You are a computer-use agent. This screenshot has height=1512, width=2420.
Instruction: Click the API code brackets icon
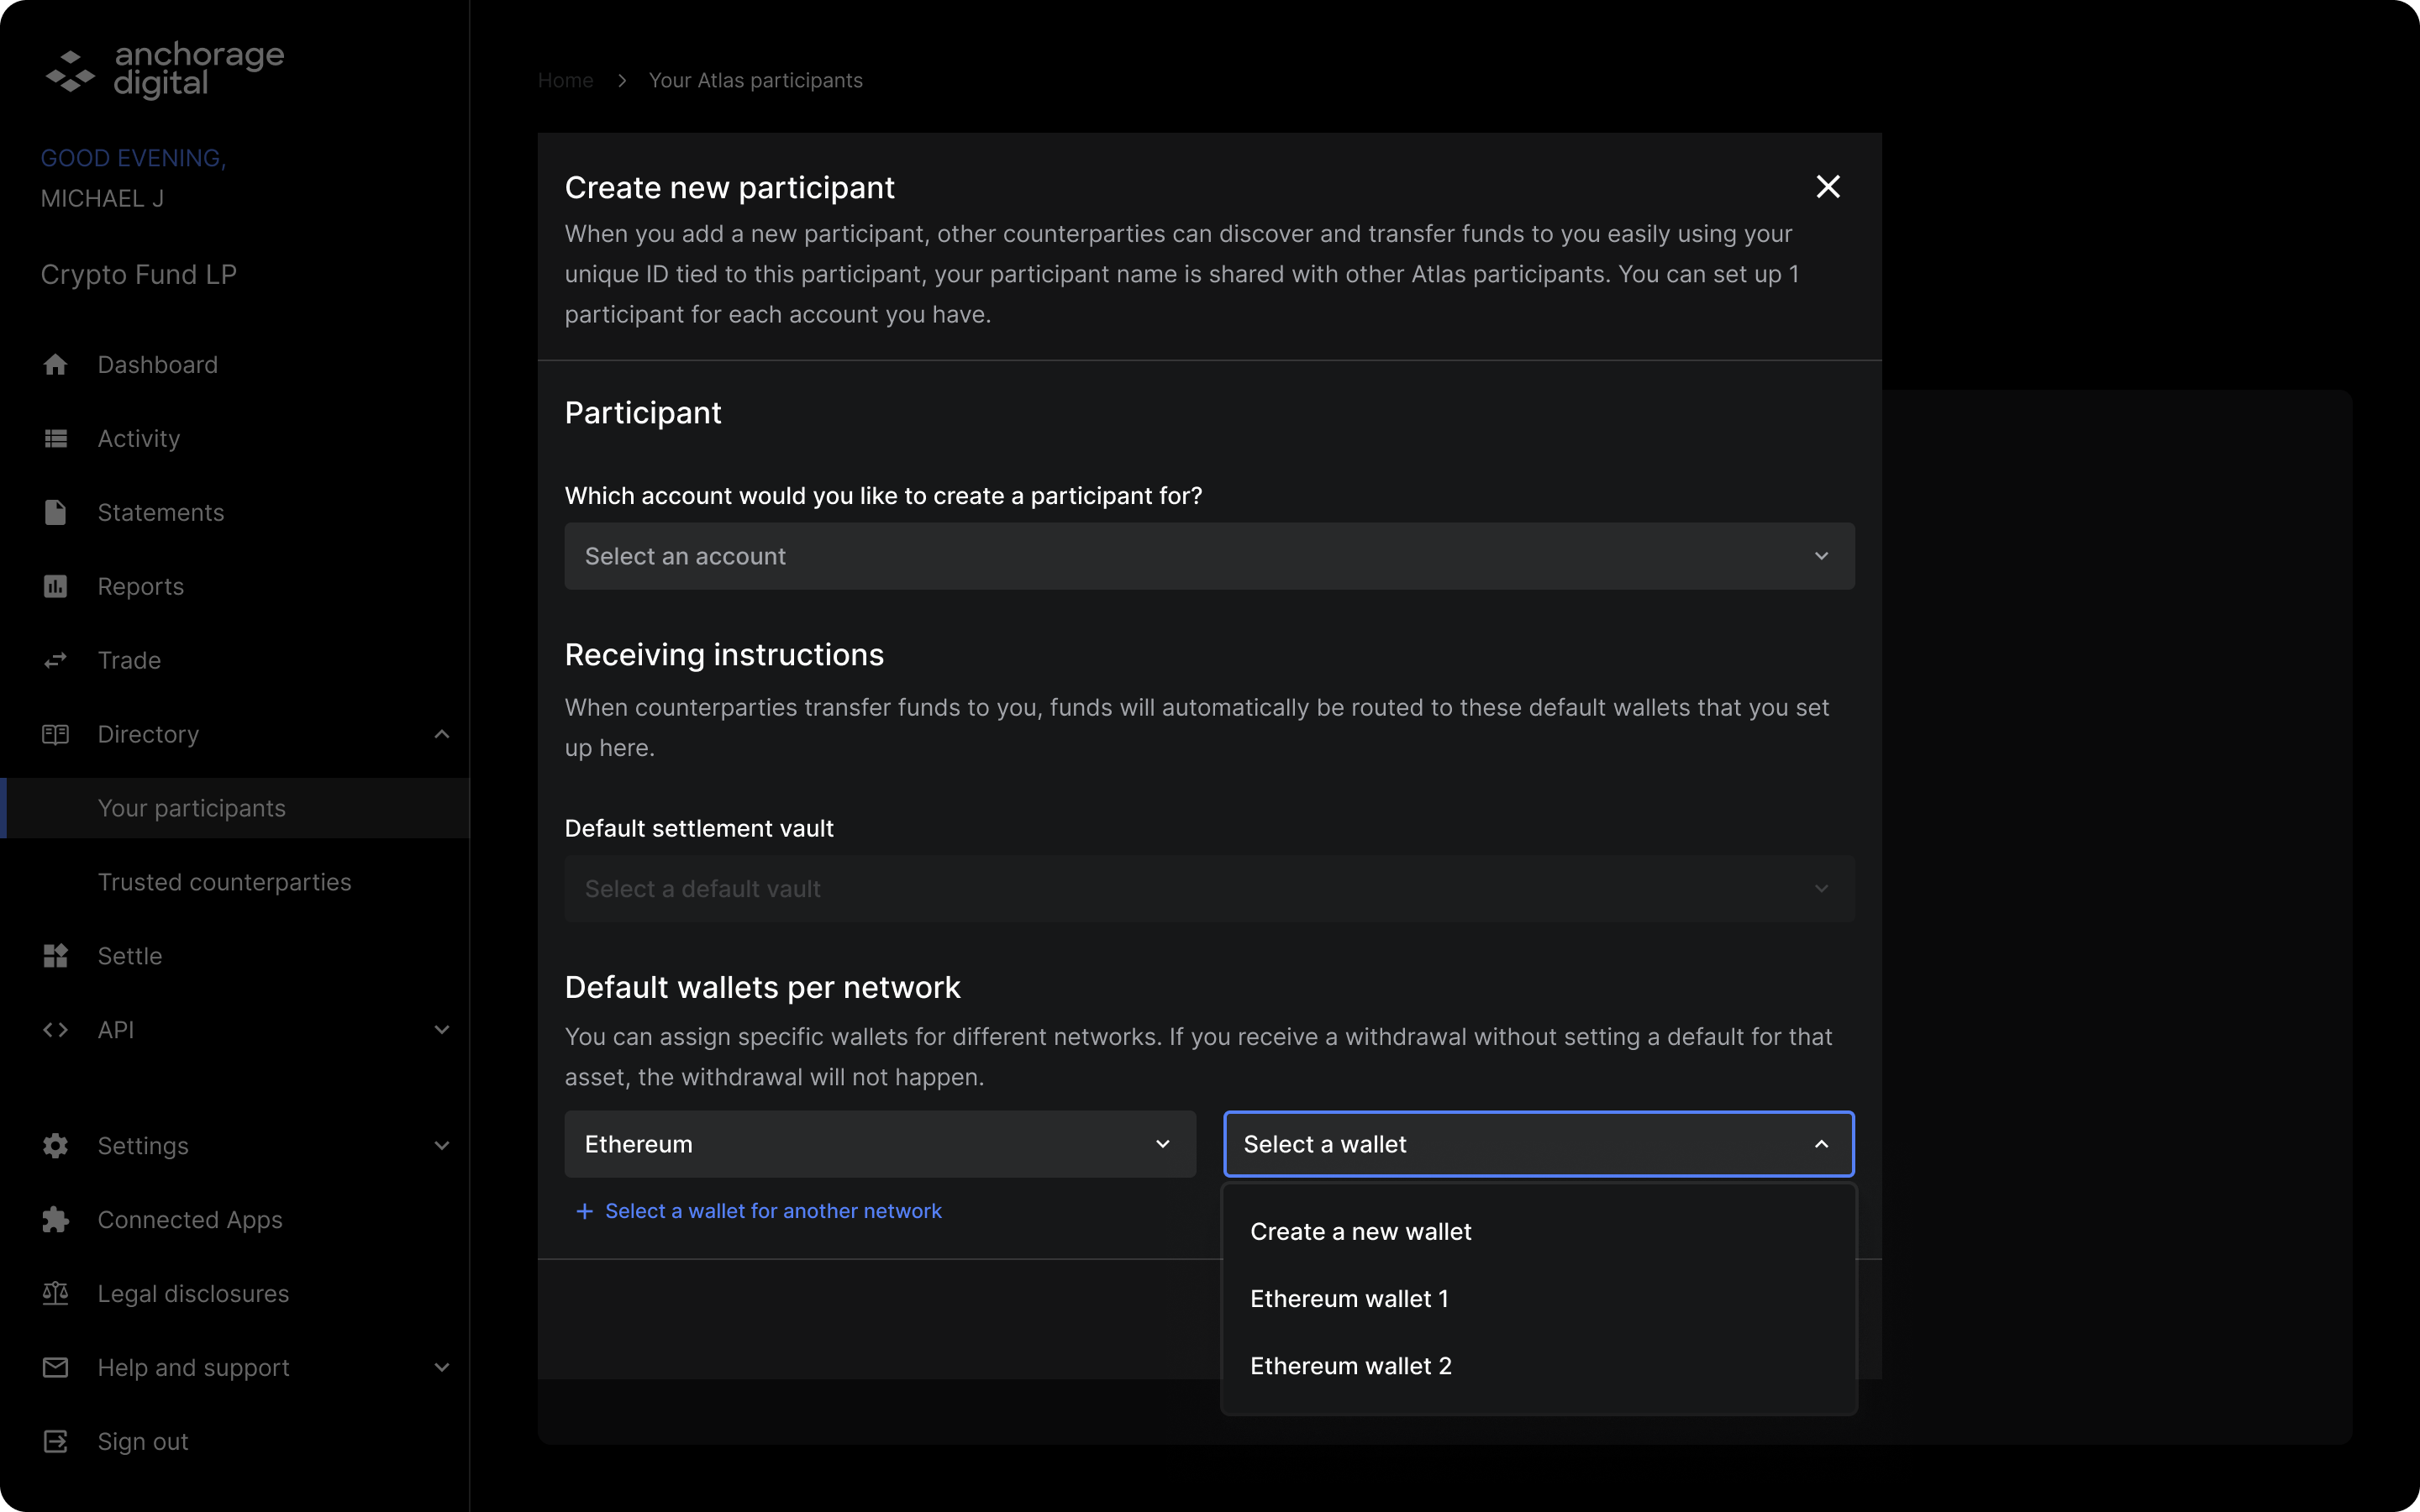click(x=55, y=1030)
